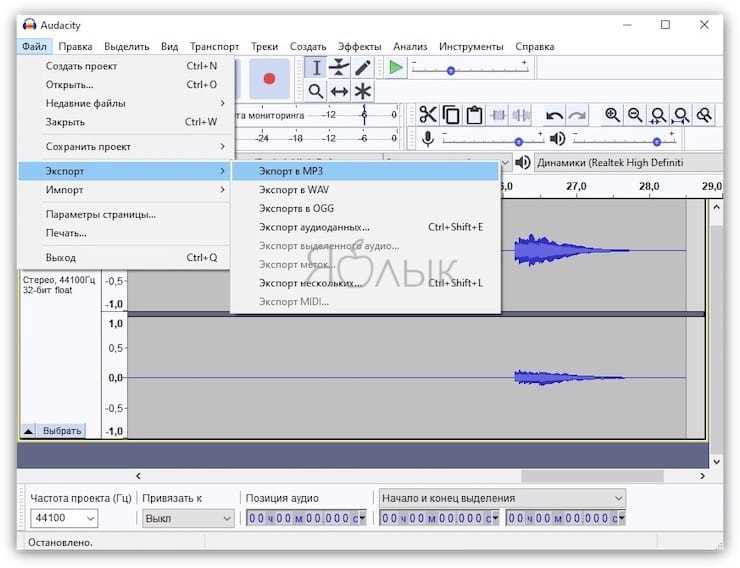Click the Copy icon

pyautogui.click(x=451, y=115)
